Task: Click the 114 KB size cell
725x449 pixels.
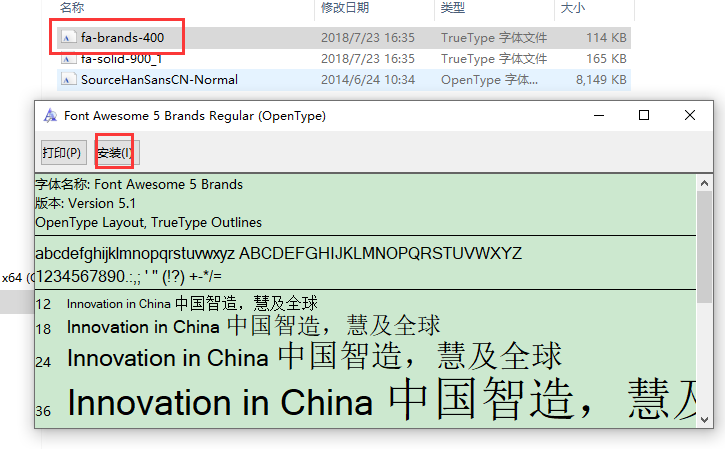Action: [x=606, y=37]
